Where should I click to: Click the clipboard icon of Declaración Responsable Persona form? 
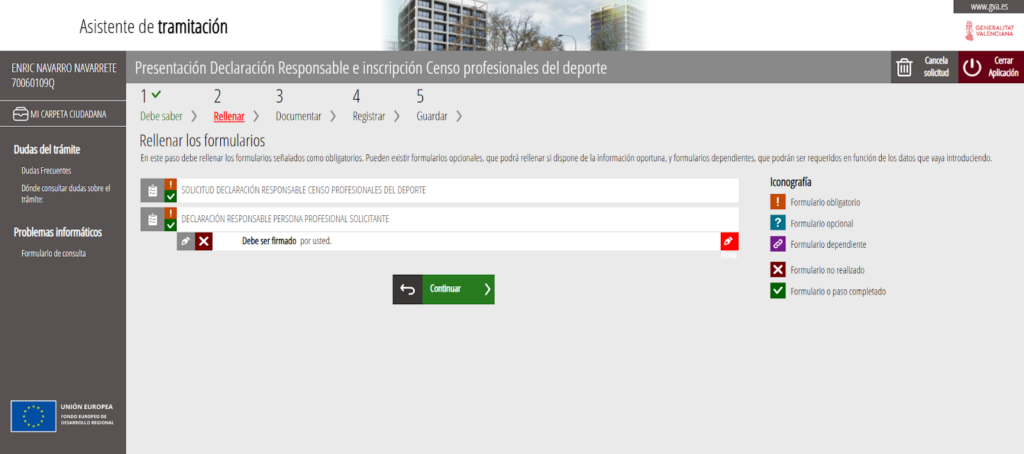pyautogui.click(x=151, y=219)
